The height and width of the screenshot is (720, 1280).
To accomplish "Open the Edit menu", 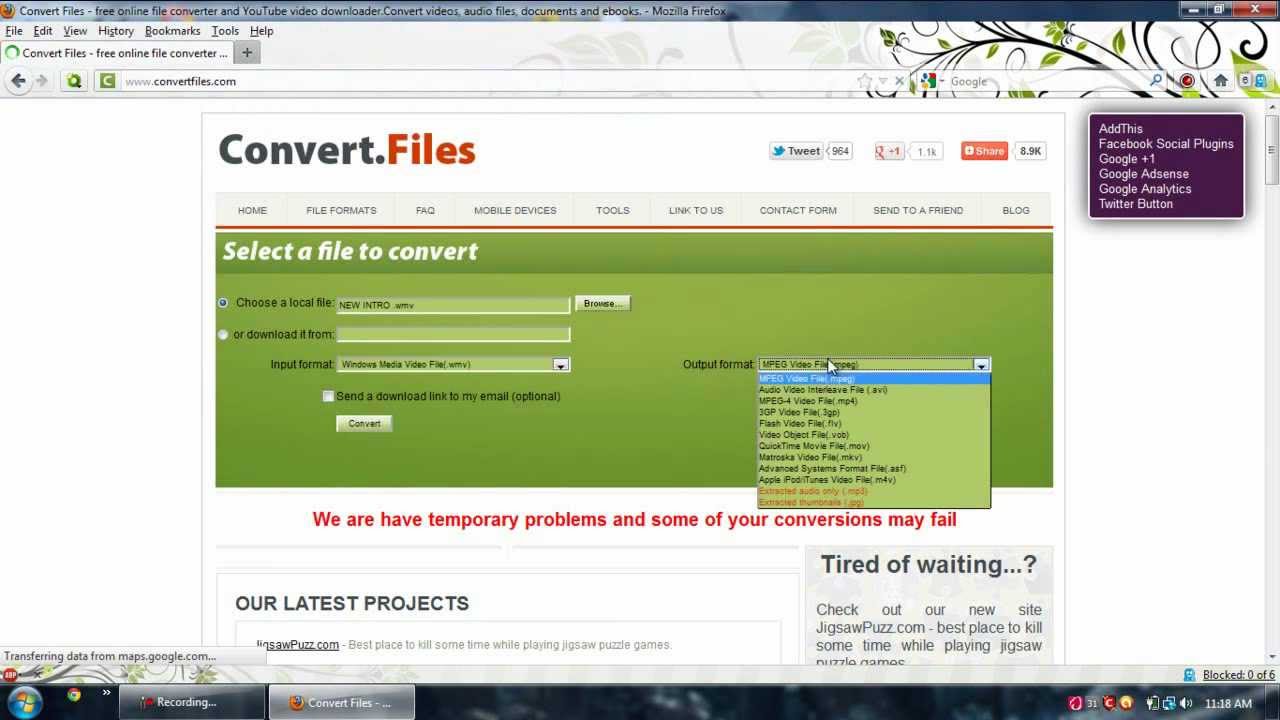I will point(43,31).
